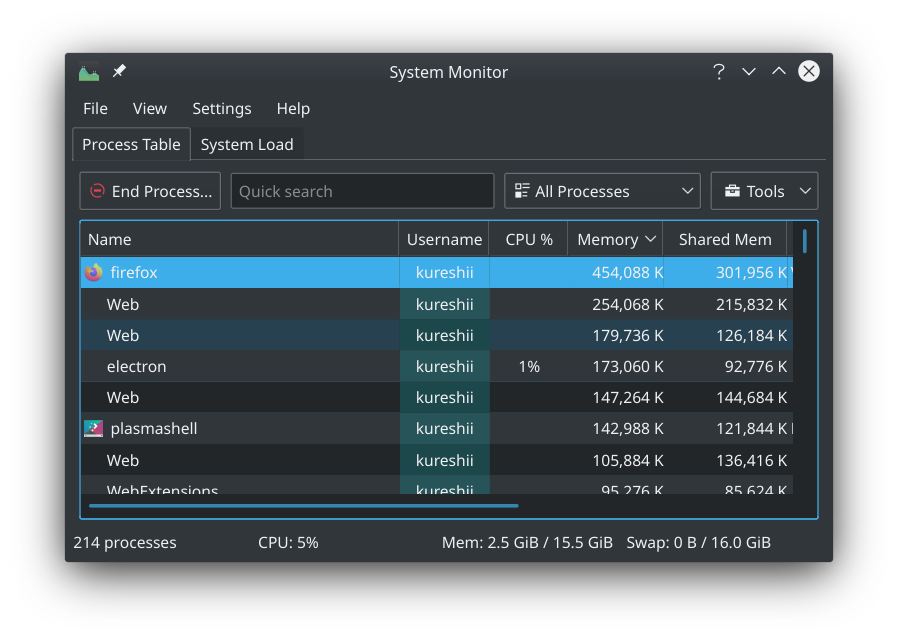
Task: Click firefox memory value 454,088 K
Action: click(x=628, y=273)
